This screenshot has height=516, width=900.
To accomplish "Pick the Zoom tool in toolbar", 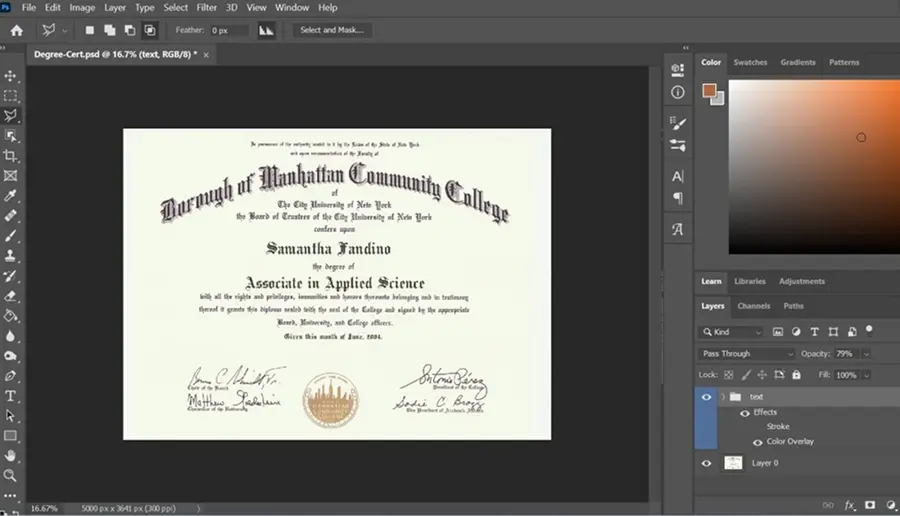I will pos(10,475).
